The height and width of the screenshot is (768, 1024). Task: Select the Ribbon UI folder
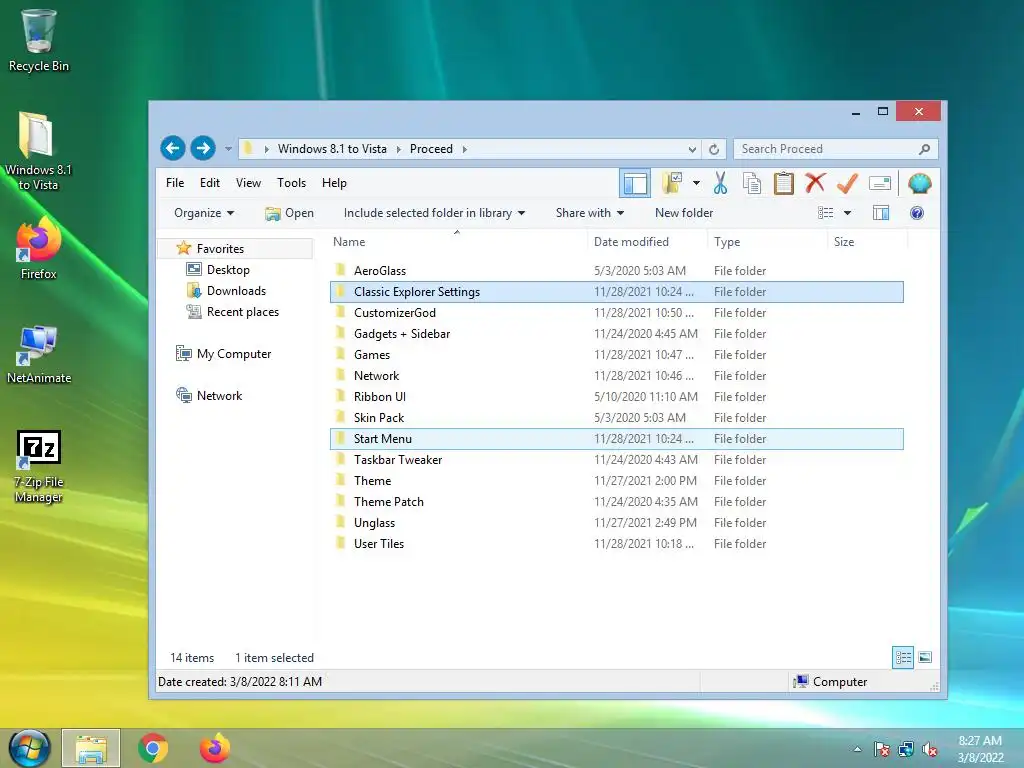[x=616, y=396]
